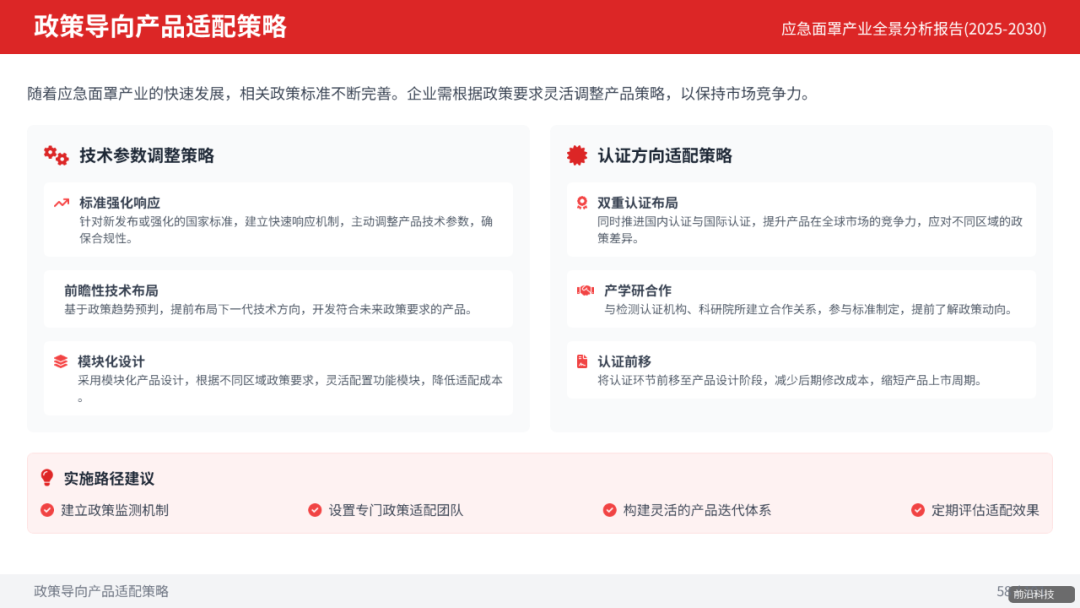Select the red trend arrow icon near 标准强化响应
Image resolution: width=1080 pixels, height=608 pixels.
[x=62, y=202]
